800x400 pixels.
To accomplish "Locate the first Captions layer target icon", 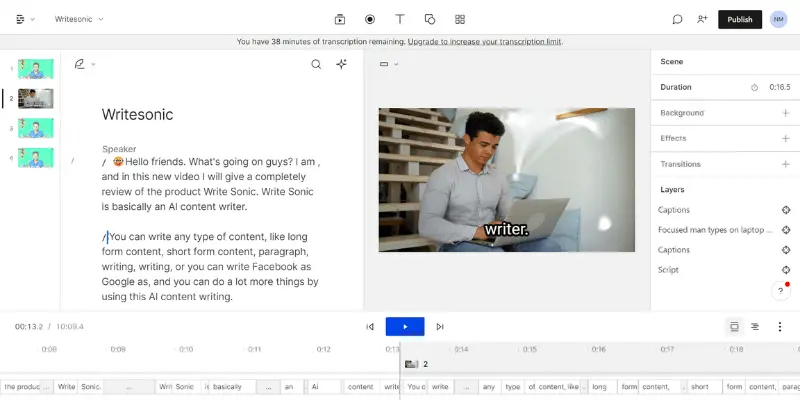I will click(786, 210).
